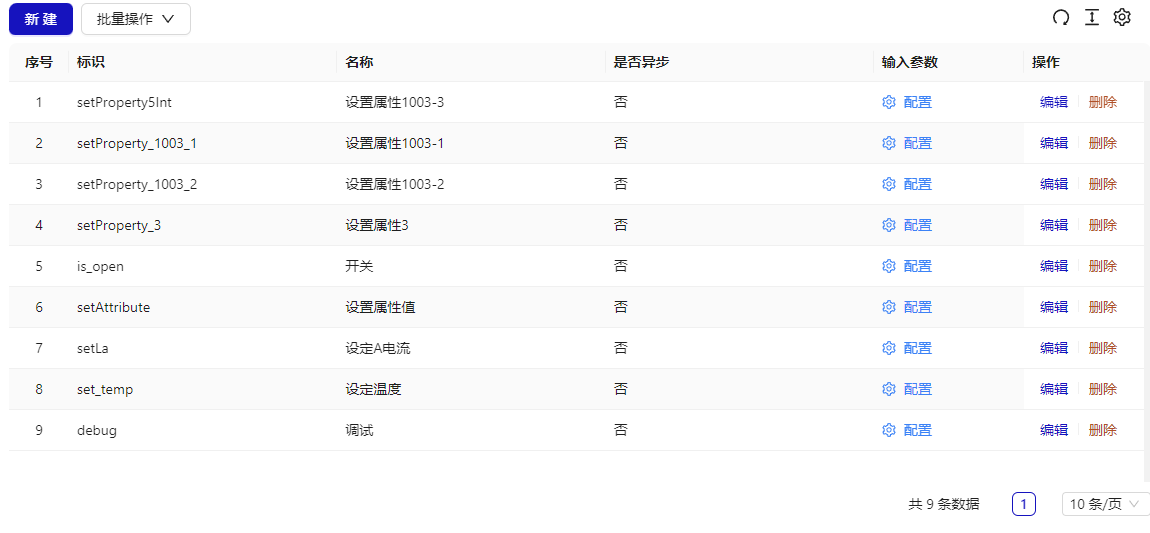Viewport: 1150px width, 533px height.
Task: Click the config gear icon for is_open
Action: click(x=888, y=266)
